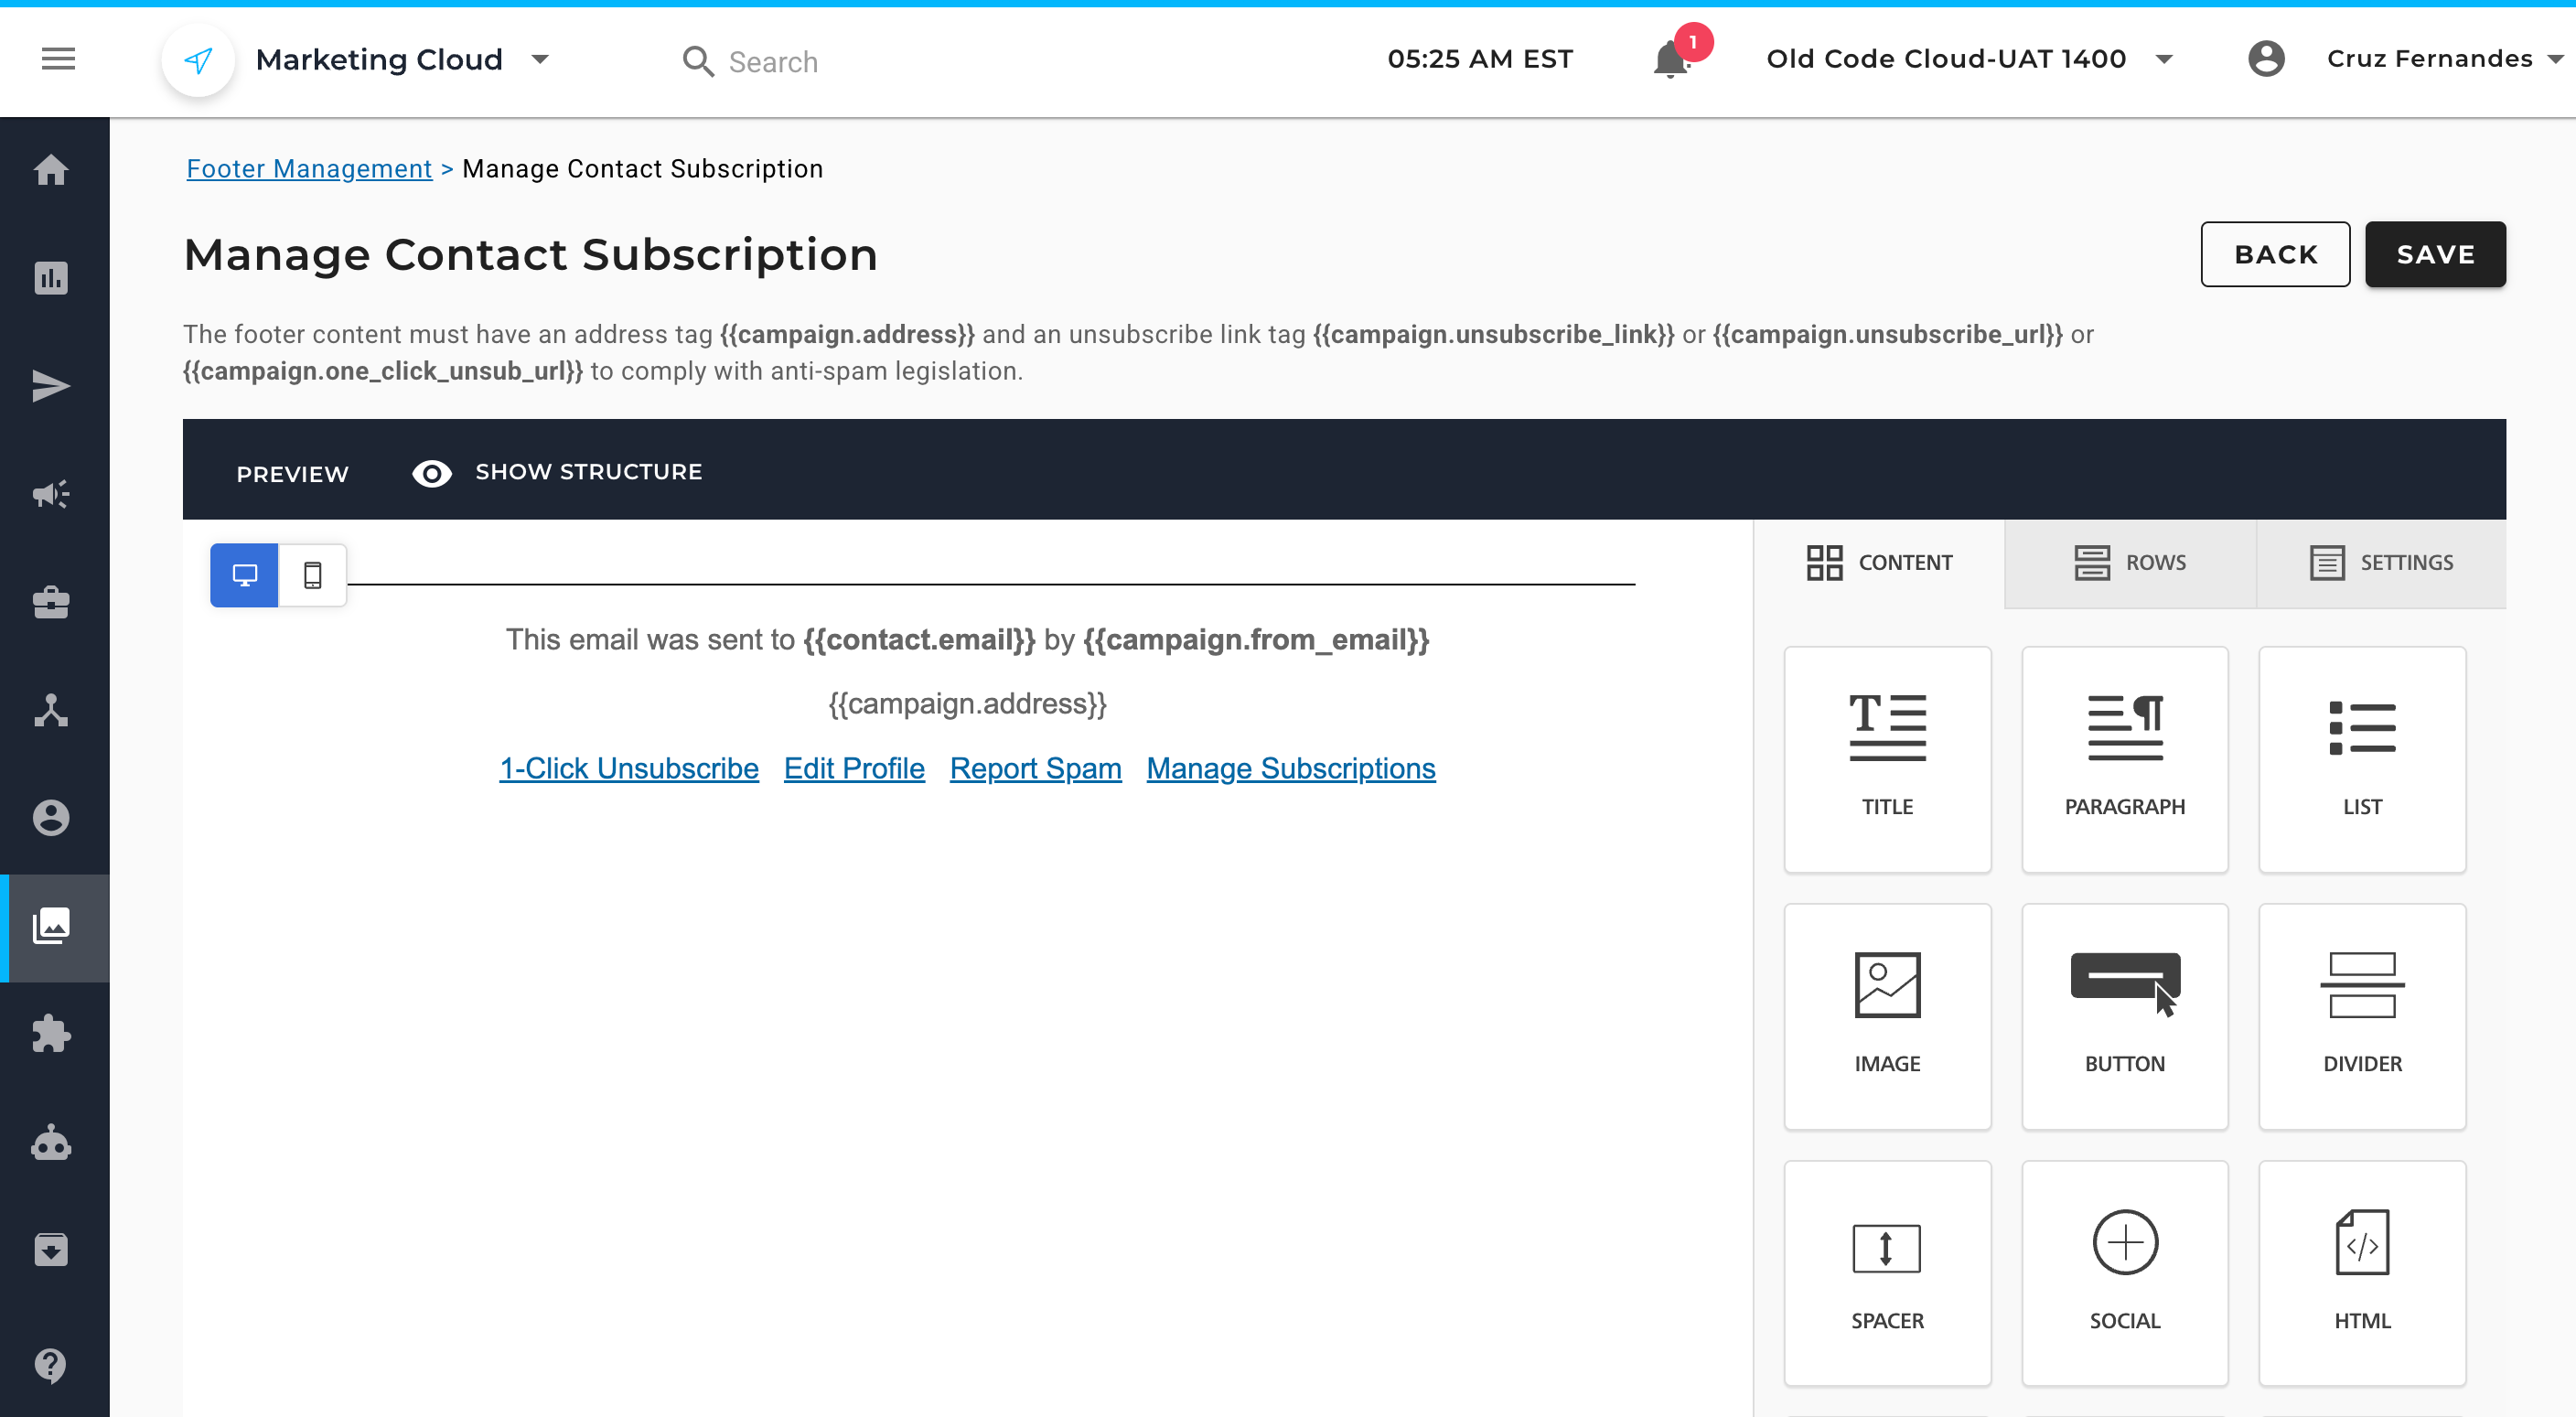
Task: Switch to the Rows tab
Action: pos(2130,563)
